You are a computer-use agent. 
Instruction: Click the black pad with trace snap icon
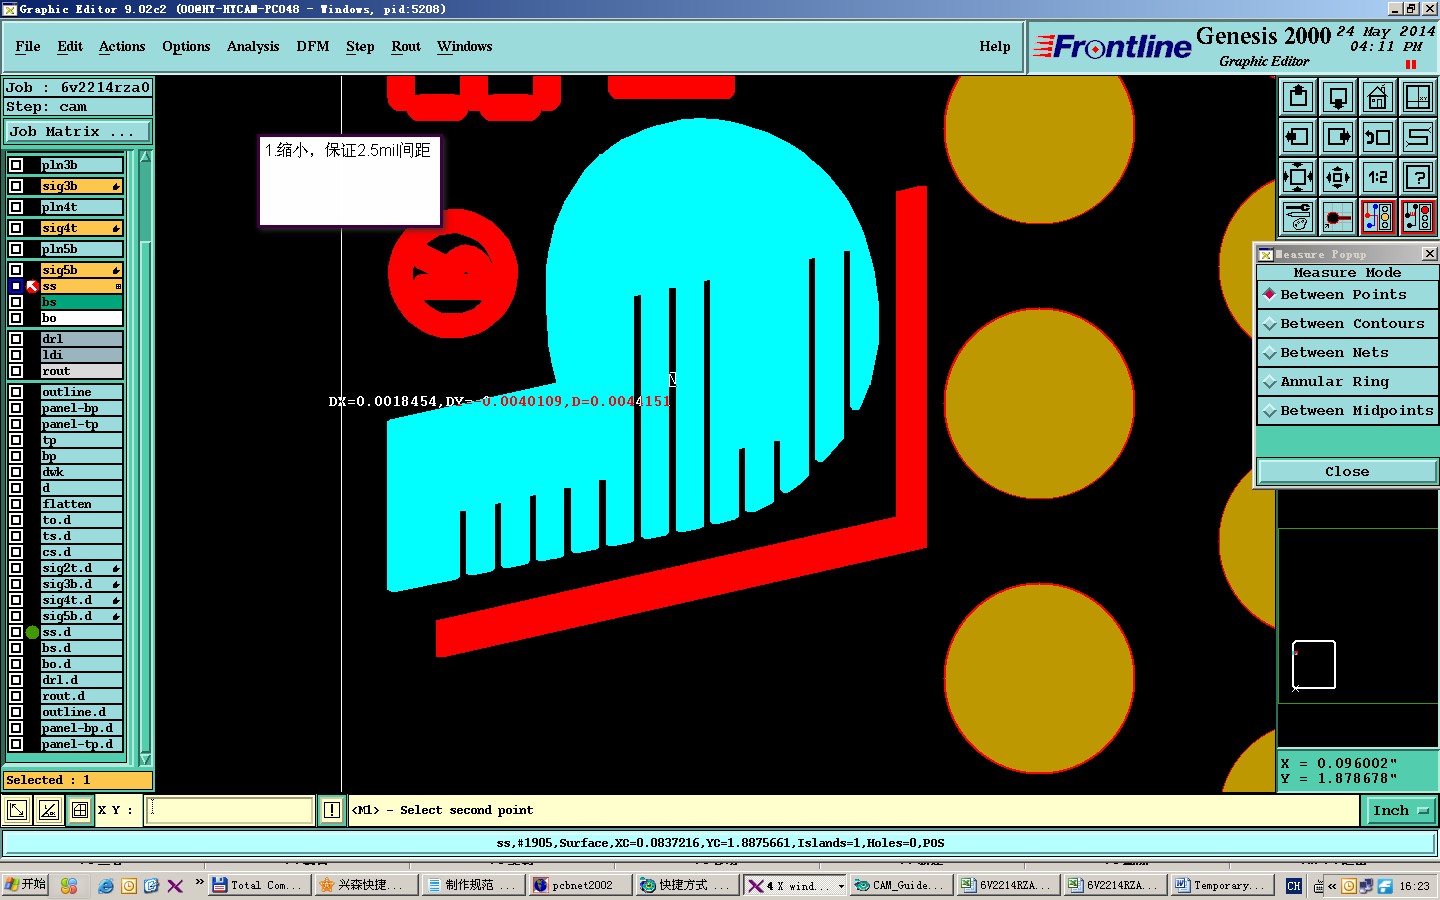click(x=1338, y=217)
